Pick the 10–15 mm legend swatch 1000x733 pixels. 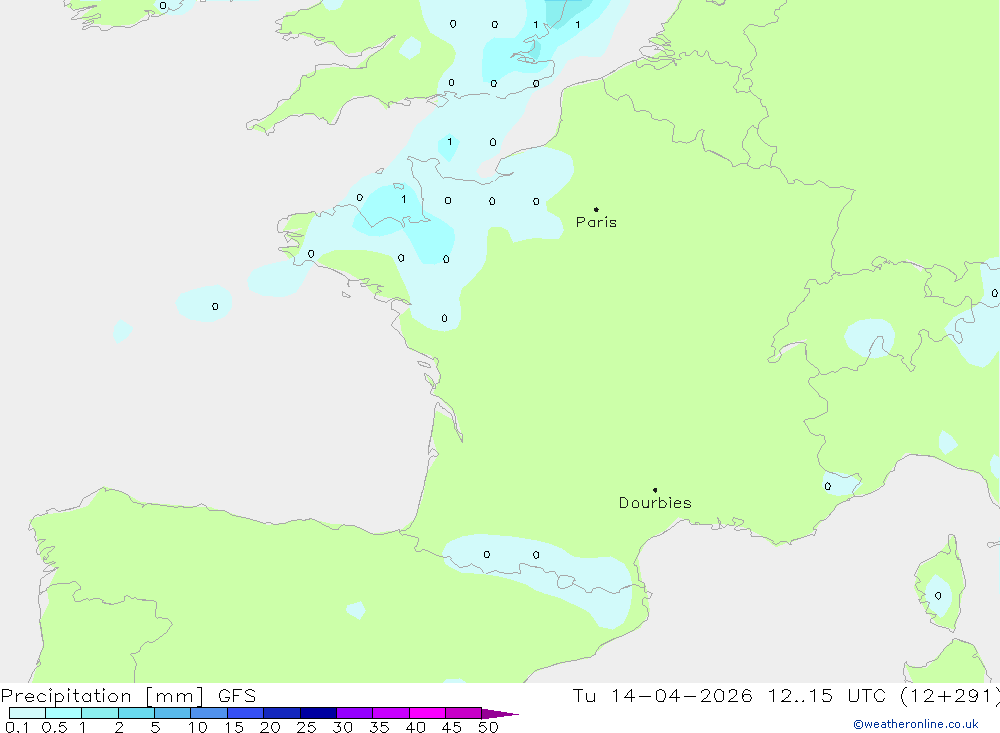209,713
